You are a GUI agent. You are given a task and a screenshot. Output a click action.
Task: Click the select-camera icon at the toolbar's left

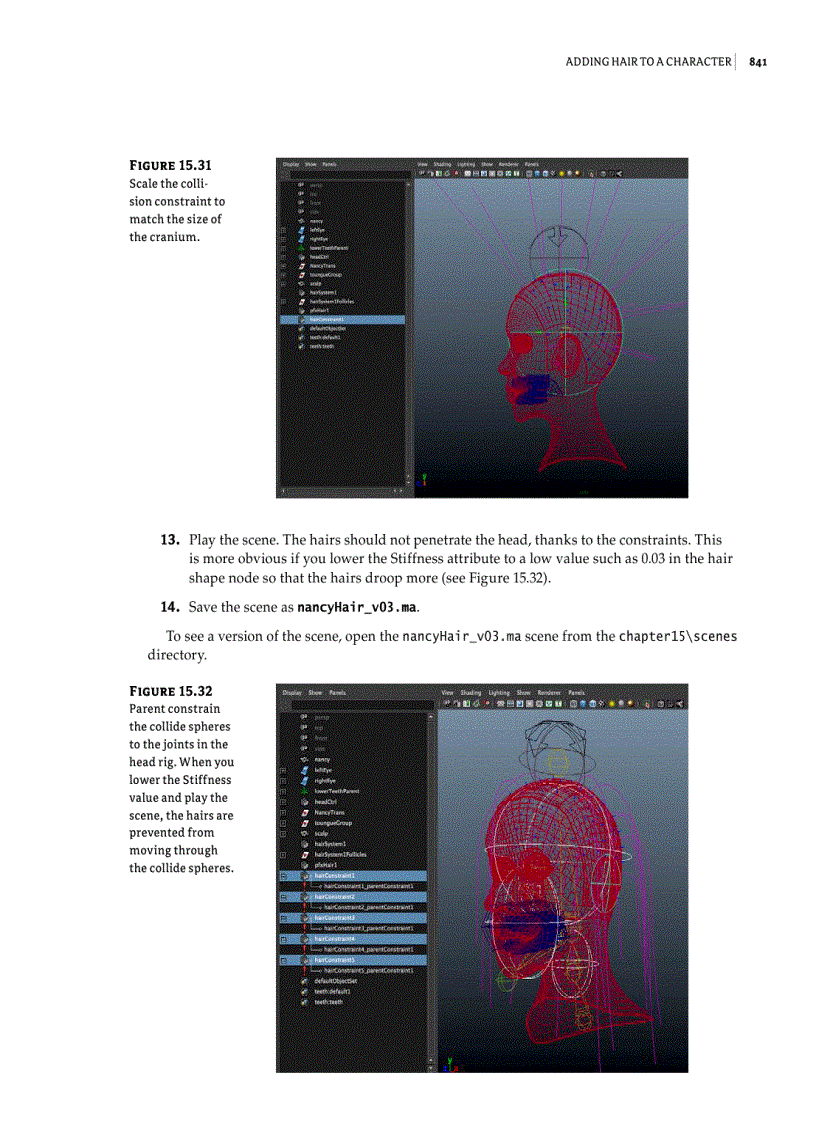(x=448, y=704)
